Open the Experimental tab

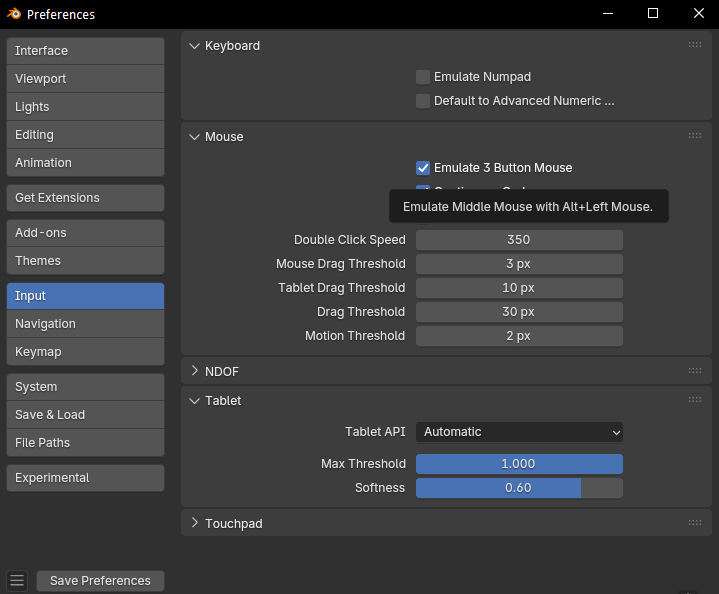pyautogui.click(x=85, y=478)
